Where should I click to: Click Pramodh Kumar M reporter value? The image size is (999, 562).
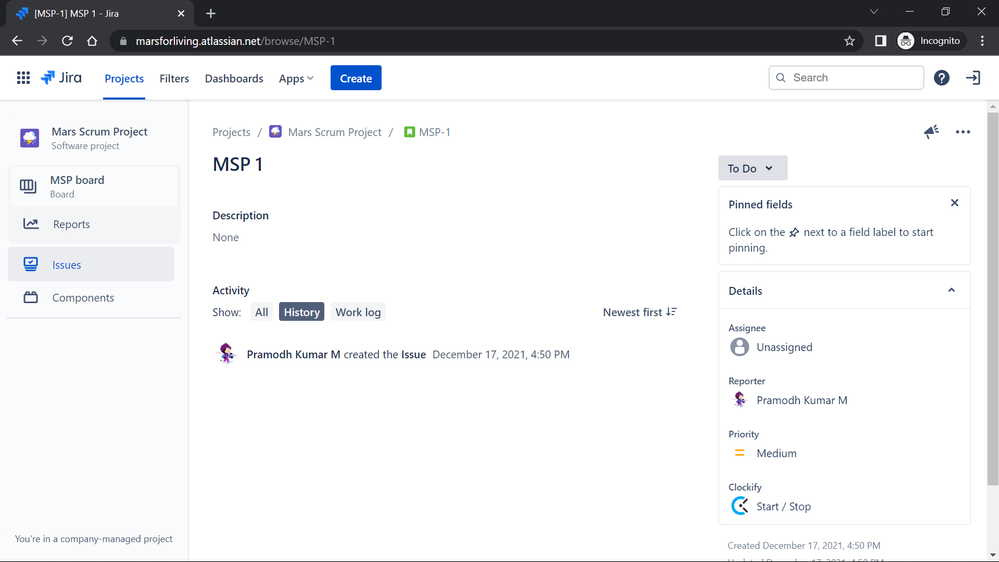tap(801, 400)
